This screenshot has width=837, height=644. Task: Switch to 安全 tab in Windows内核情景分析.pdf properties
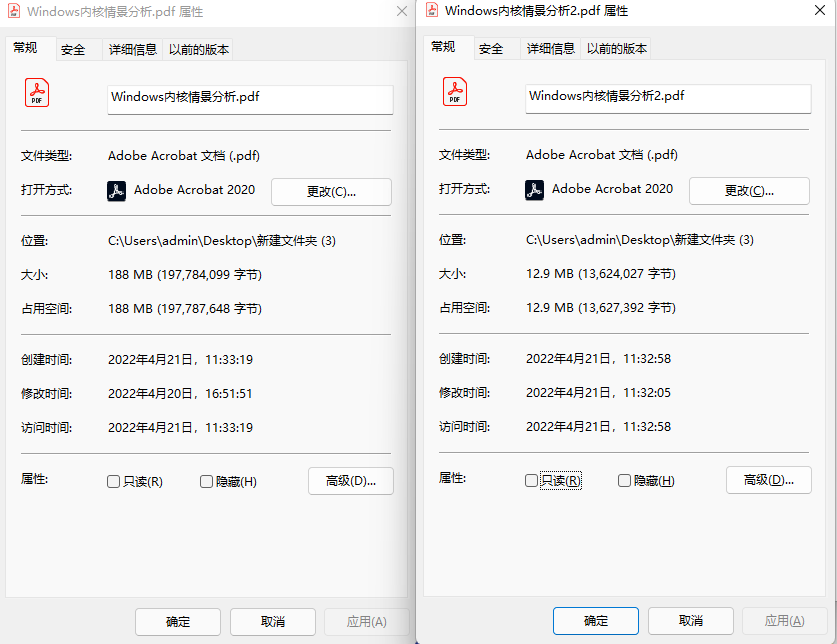[73, 50]
